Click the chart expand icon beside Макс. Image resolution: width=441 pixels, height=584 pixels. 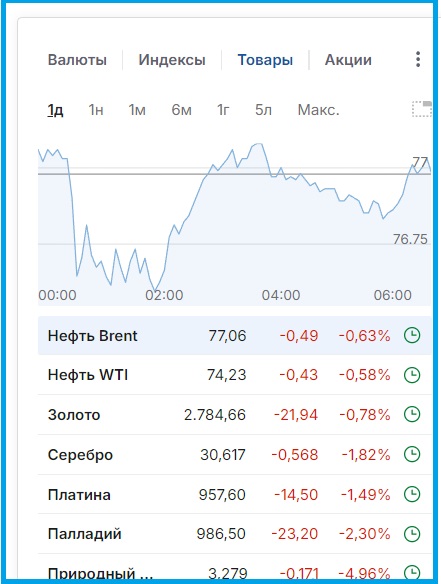tap(422, 109)
